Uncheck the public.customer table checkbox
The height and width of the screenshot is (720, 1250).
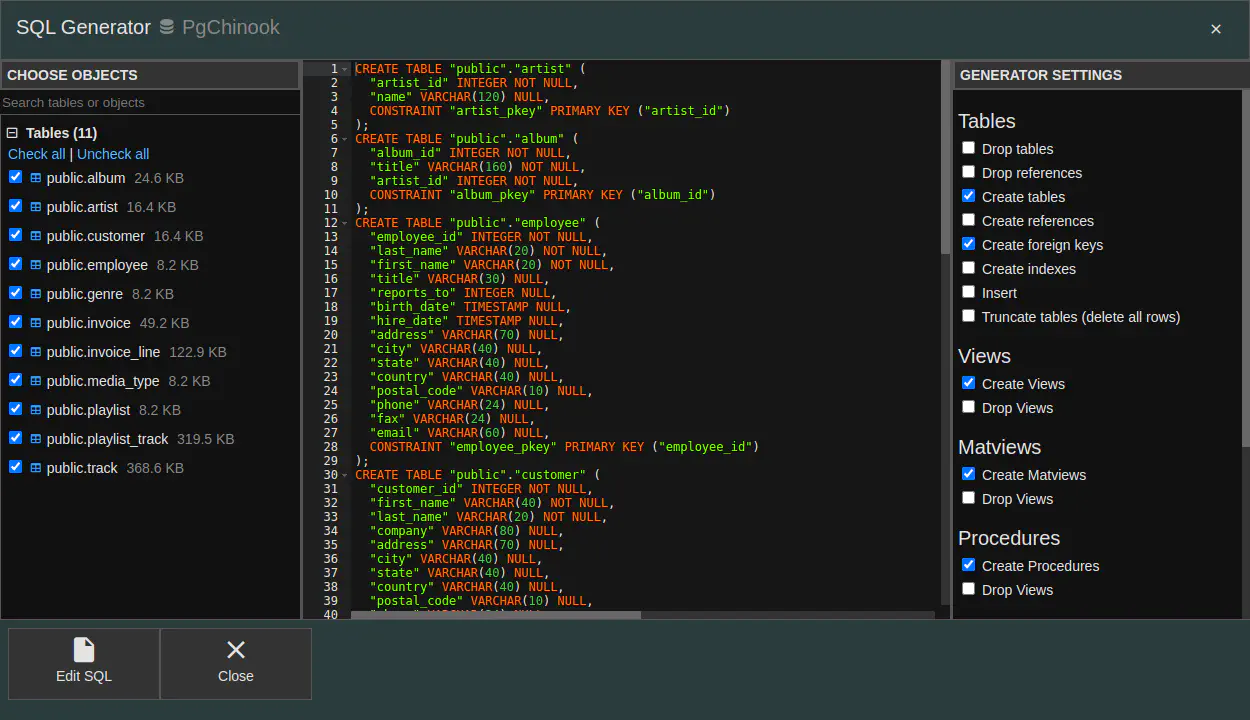click(x=15, y=235)
